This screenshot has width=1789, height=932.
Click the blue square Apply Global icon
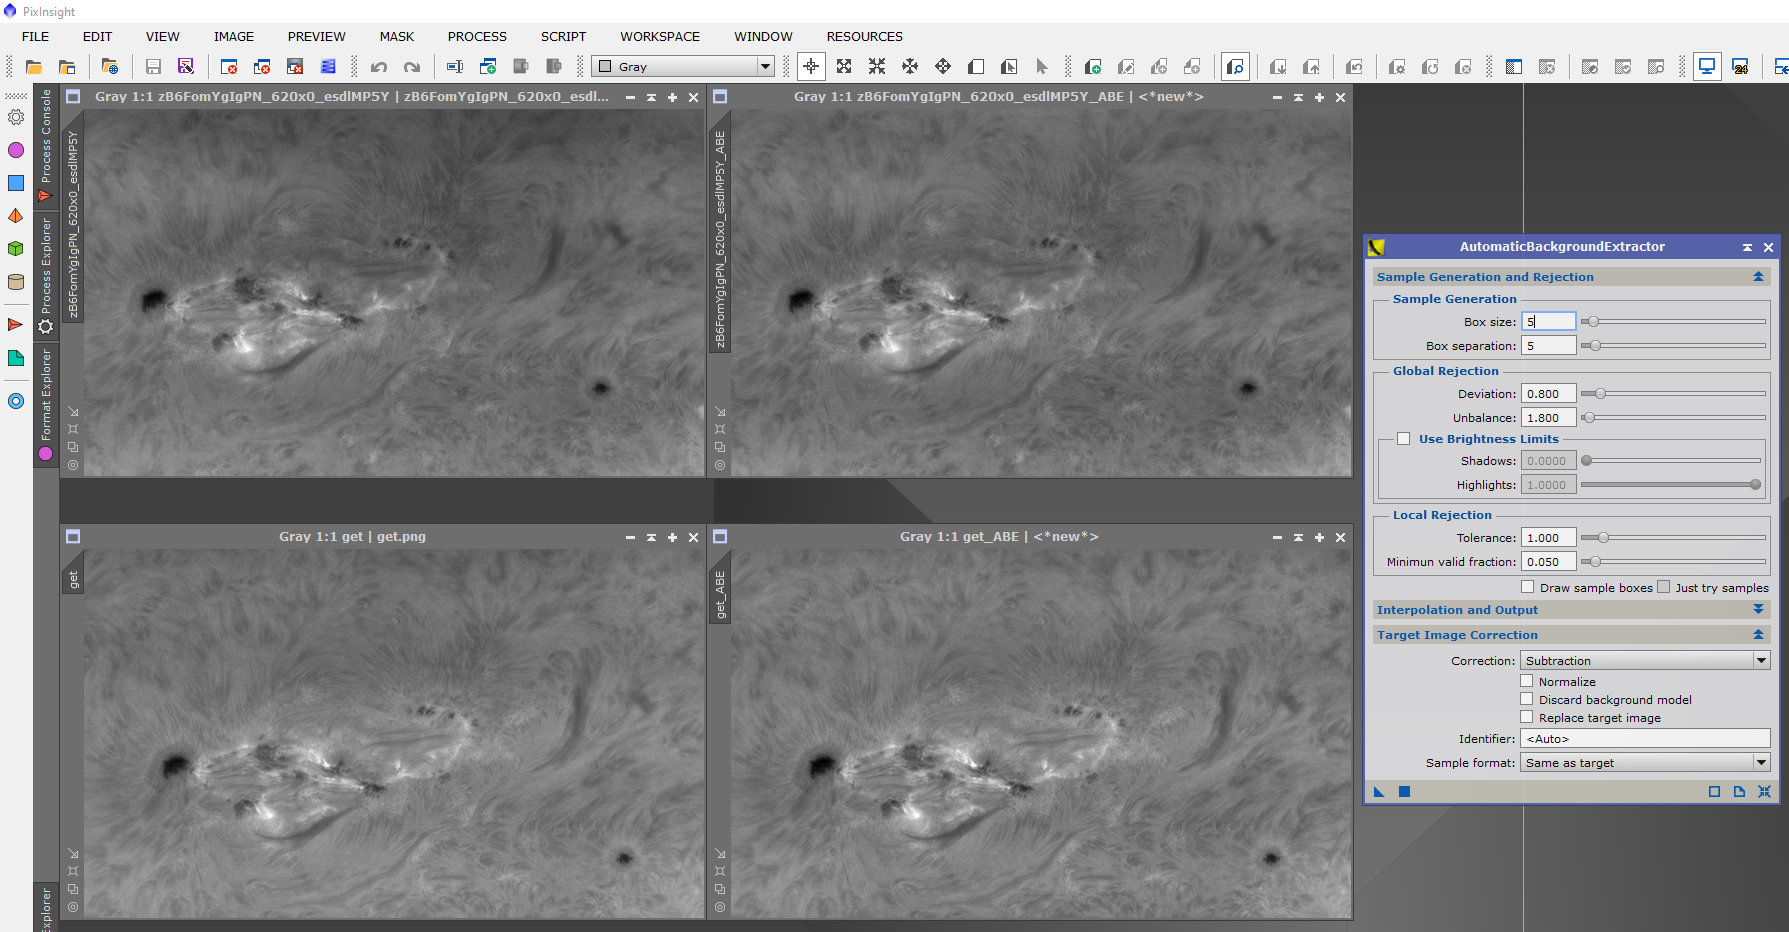pos(1404,792)
